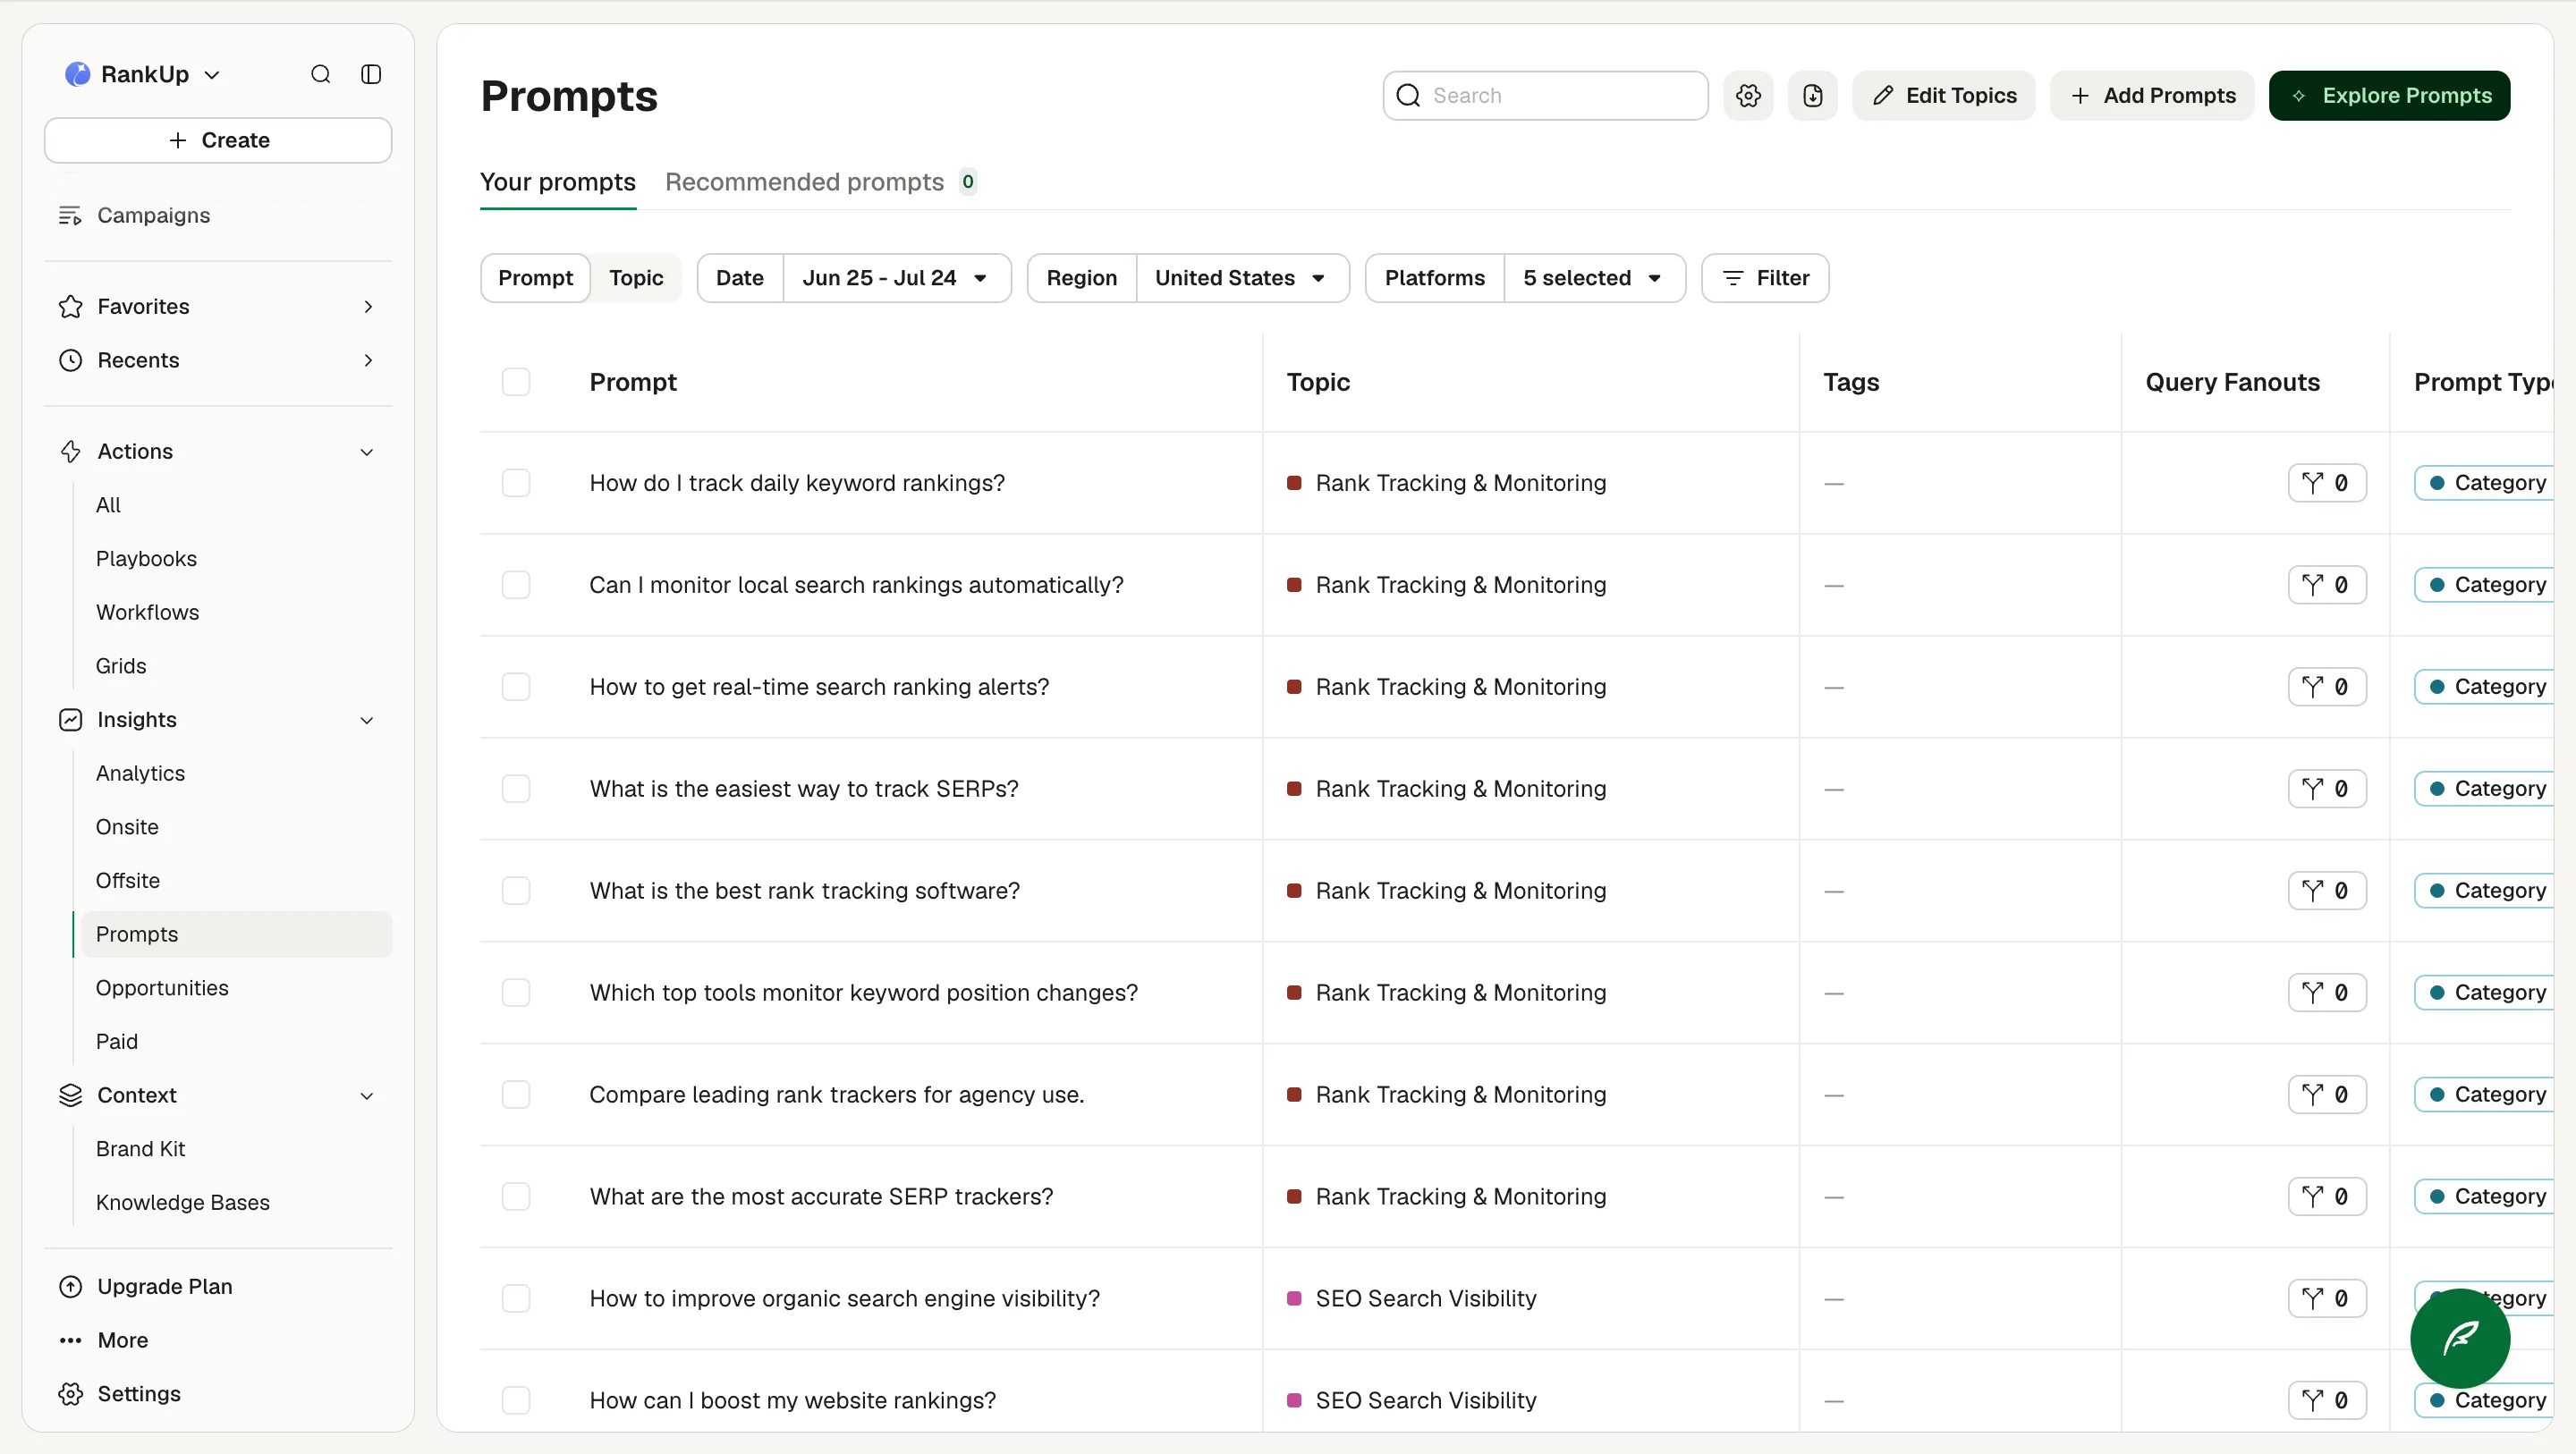
Task: Click the Edit Topics button
Action: 1943,95
